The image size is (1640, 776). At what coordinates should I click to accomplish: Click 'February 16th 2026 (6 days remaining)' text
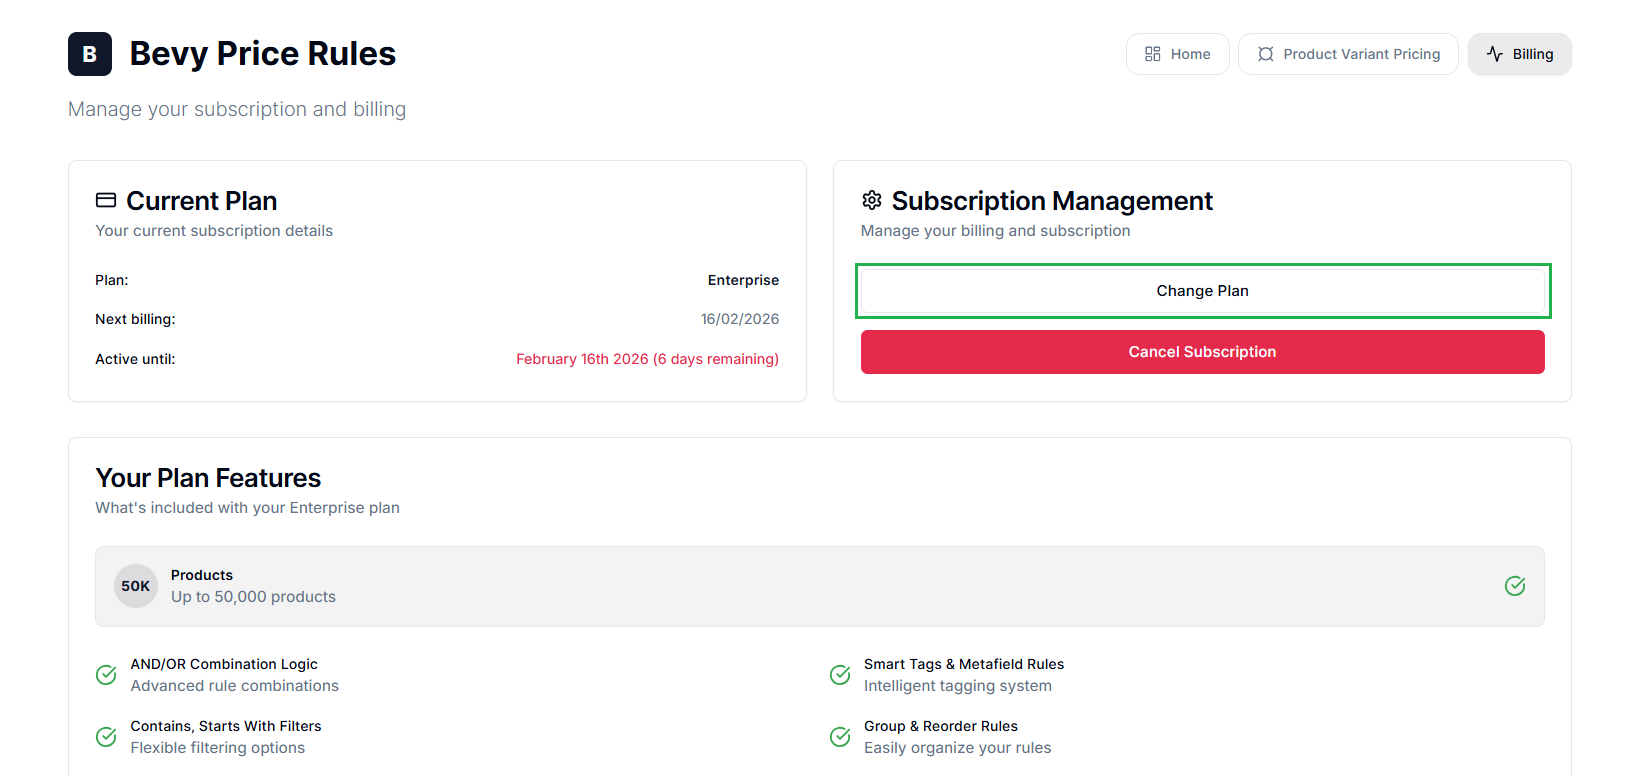(647, 359)
